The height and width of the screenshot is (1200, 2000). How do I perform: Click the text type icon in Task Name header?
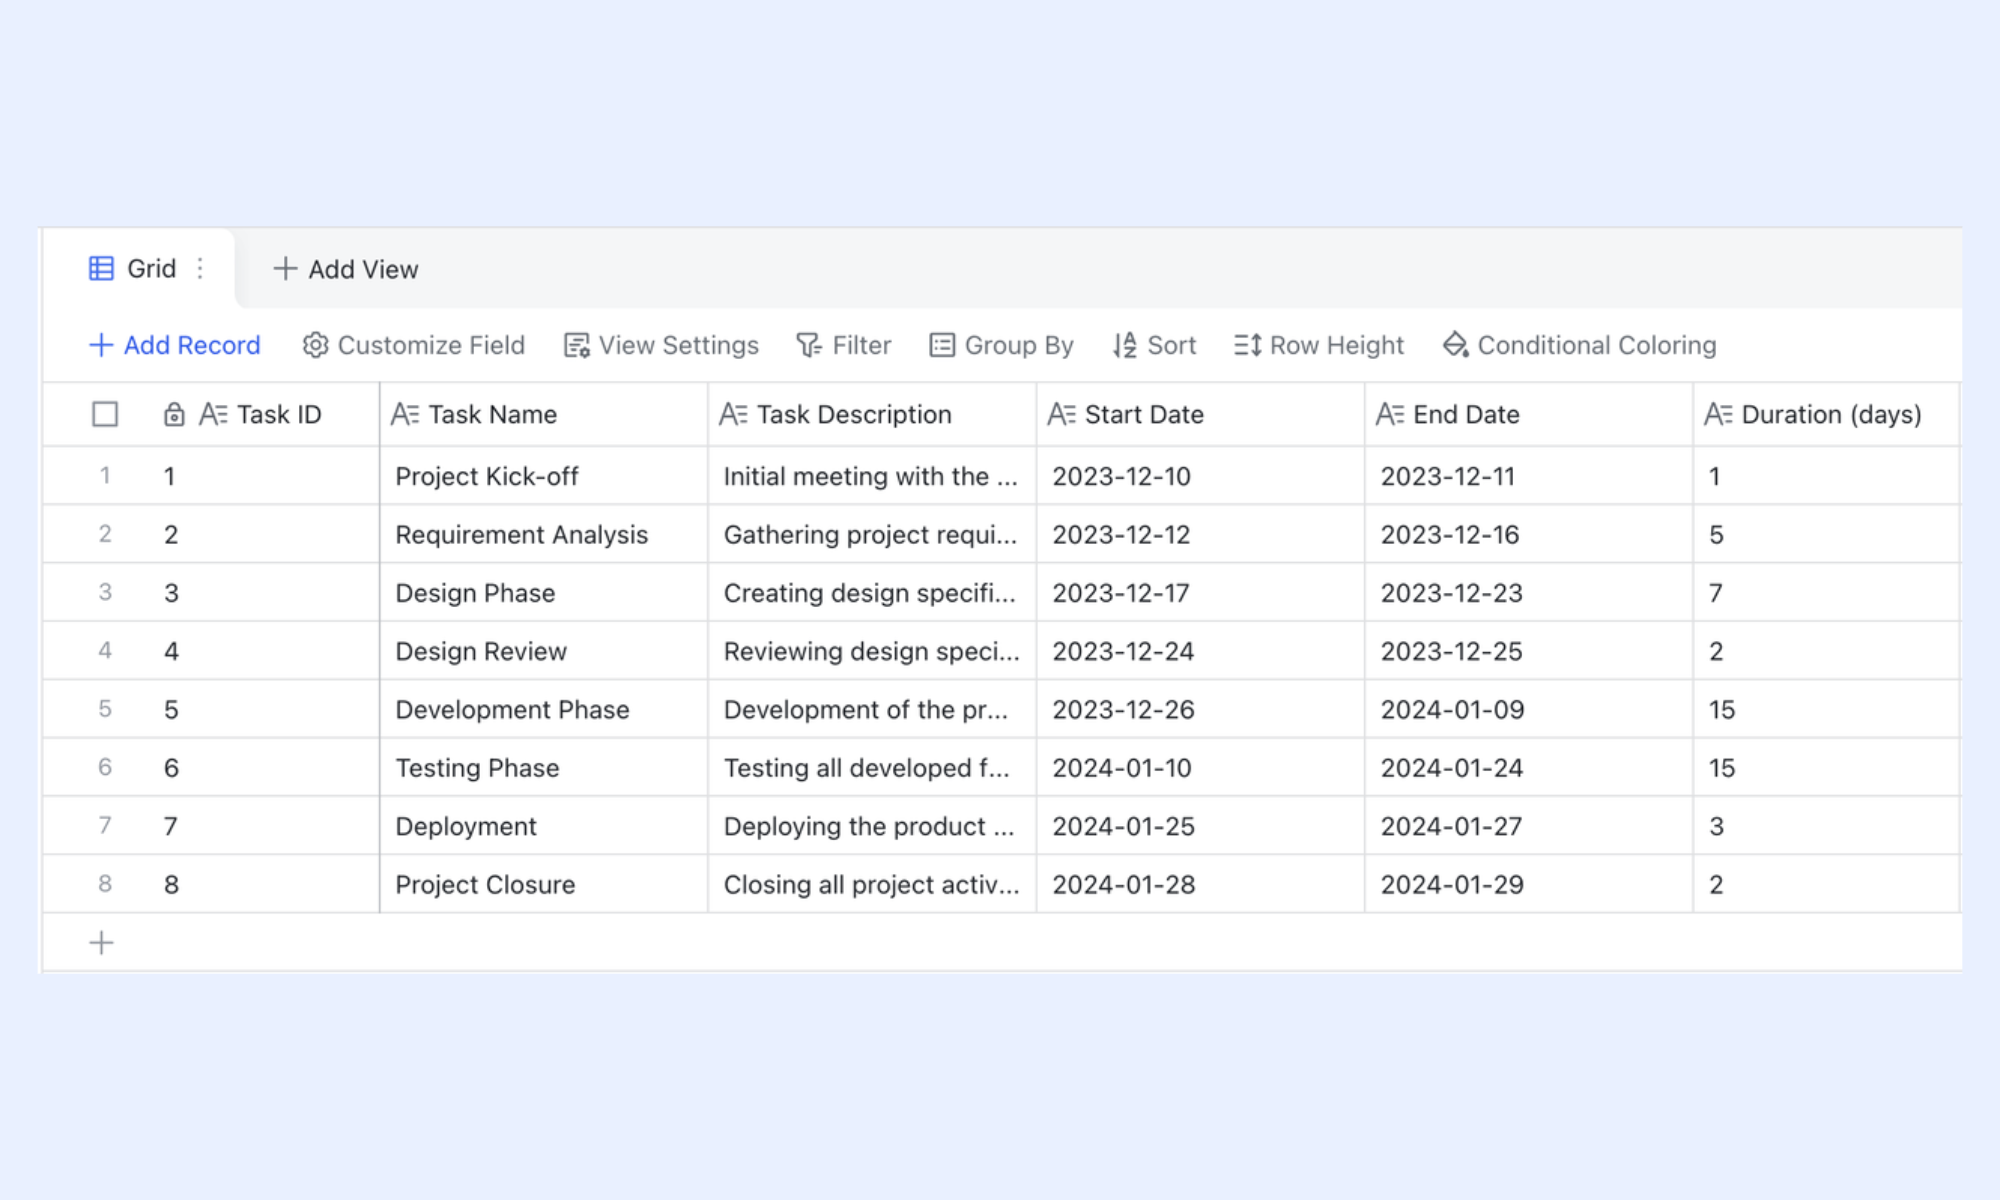point(405,414)
